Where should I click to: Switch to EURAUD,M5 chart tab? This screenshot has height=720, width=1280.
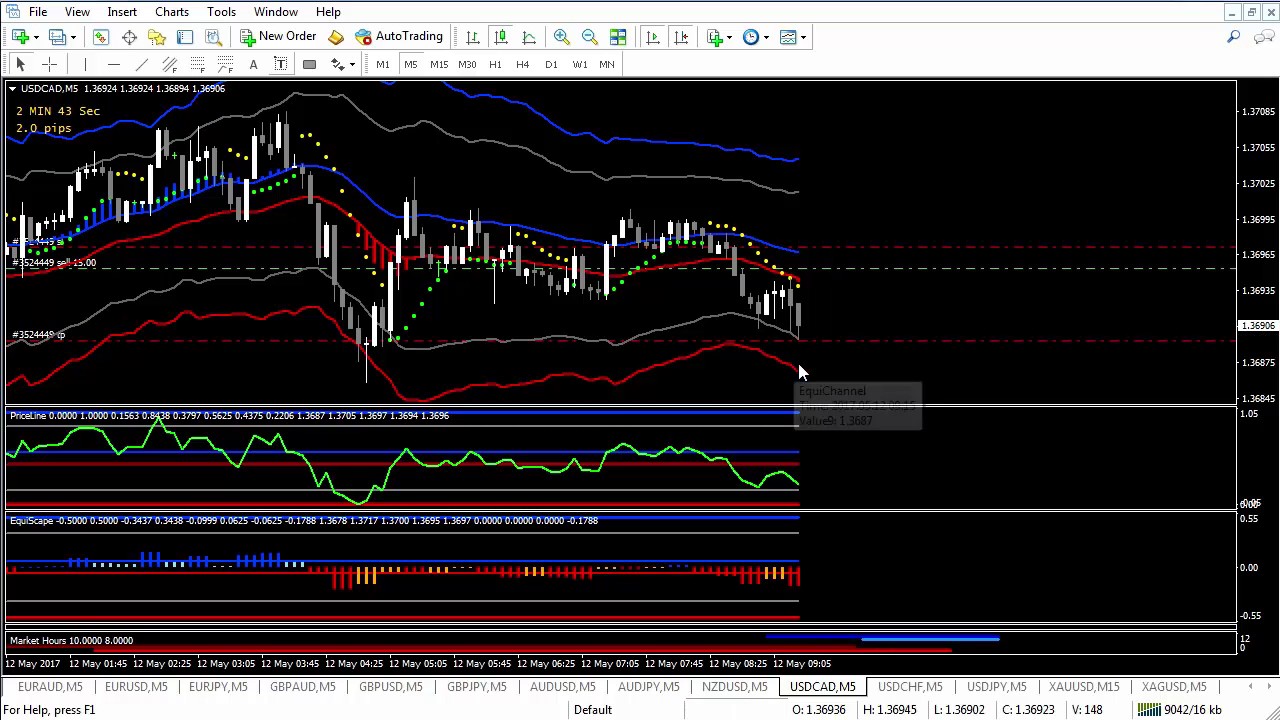pyautogui.click(x=50, y=687)
